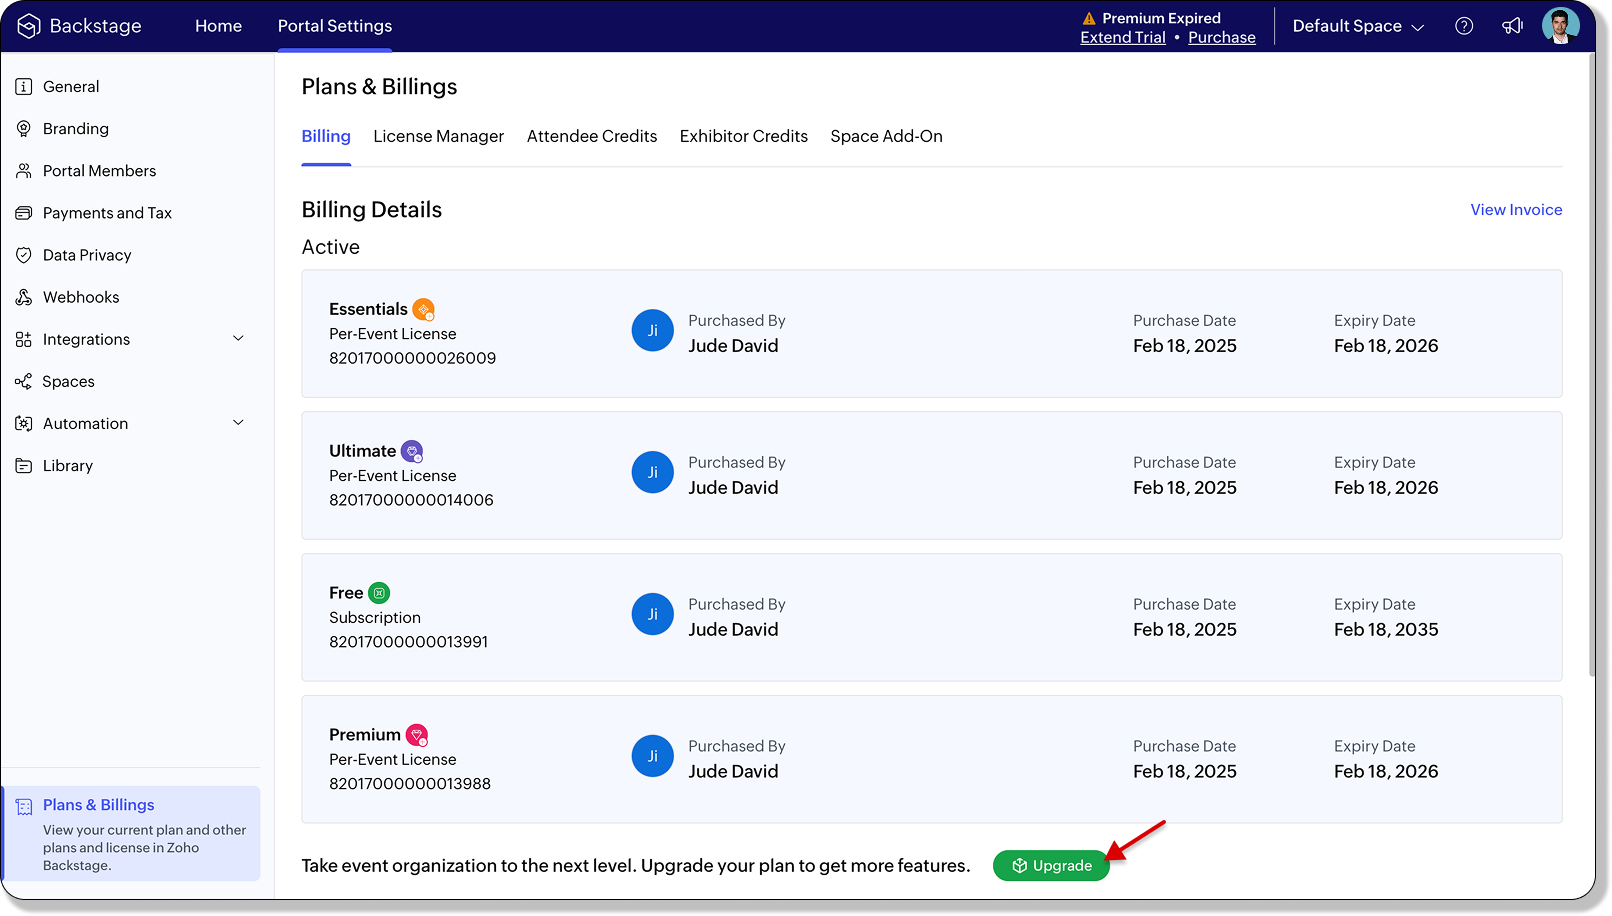Viewport: 1612px width, 916px height.
Task: Click the Portal Members people icon
Action: pyautogui.click(x=24, y=171)
